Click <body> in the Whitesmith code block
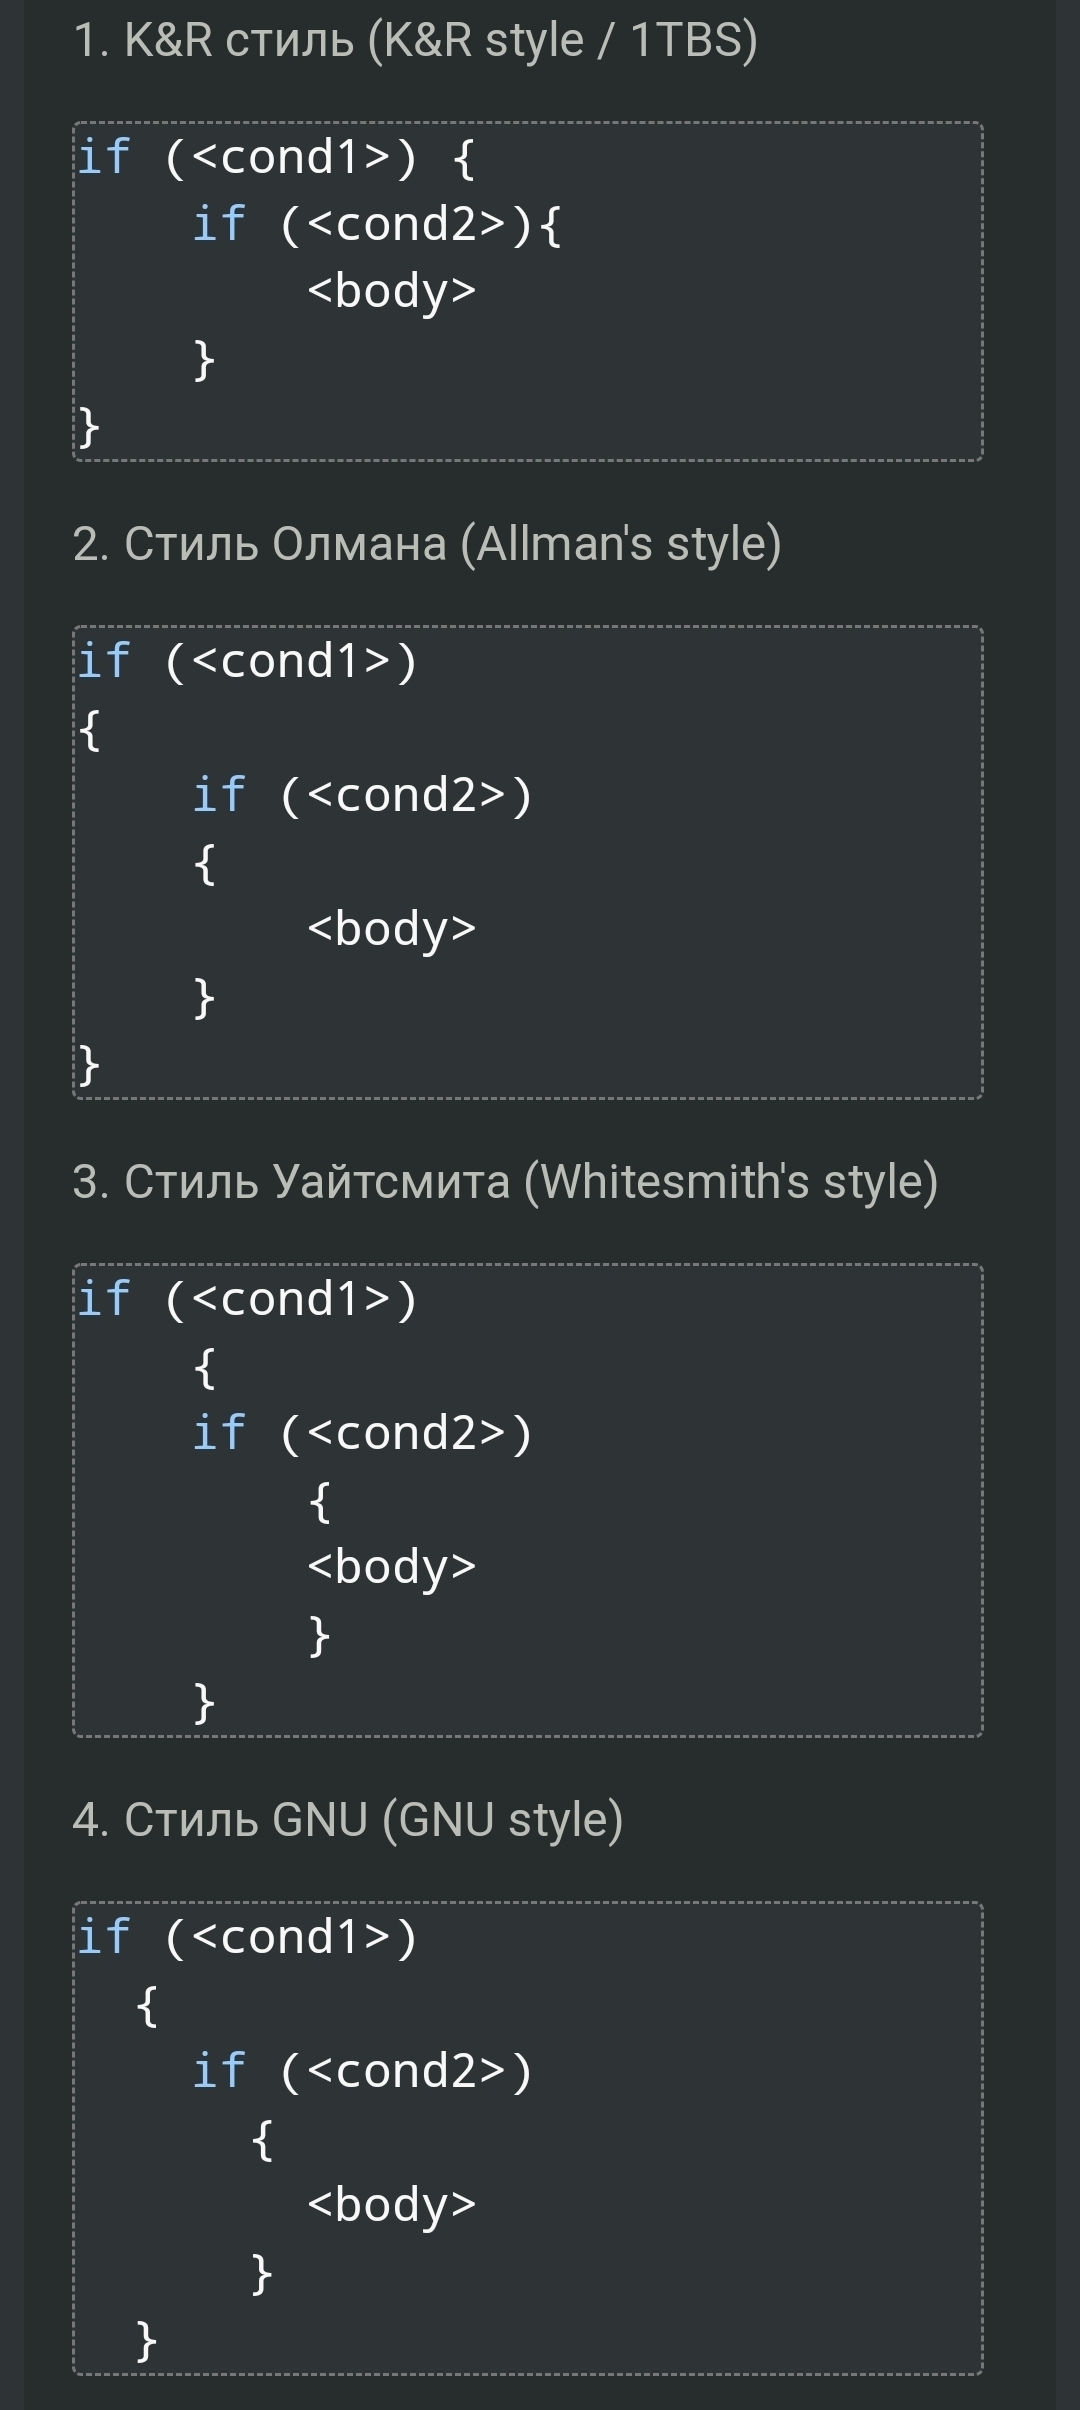The width and height of the screenshot is (1080, 2410). [391, 1566]
